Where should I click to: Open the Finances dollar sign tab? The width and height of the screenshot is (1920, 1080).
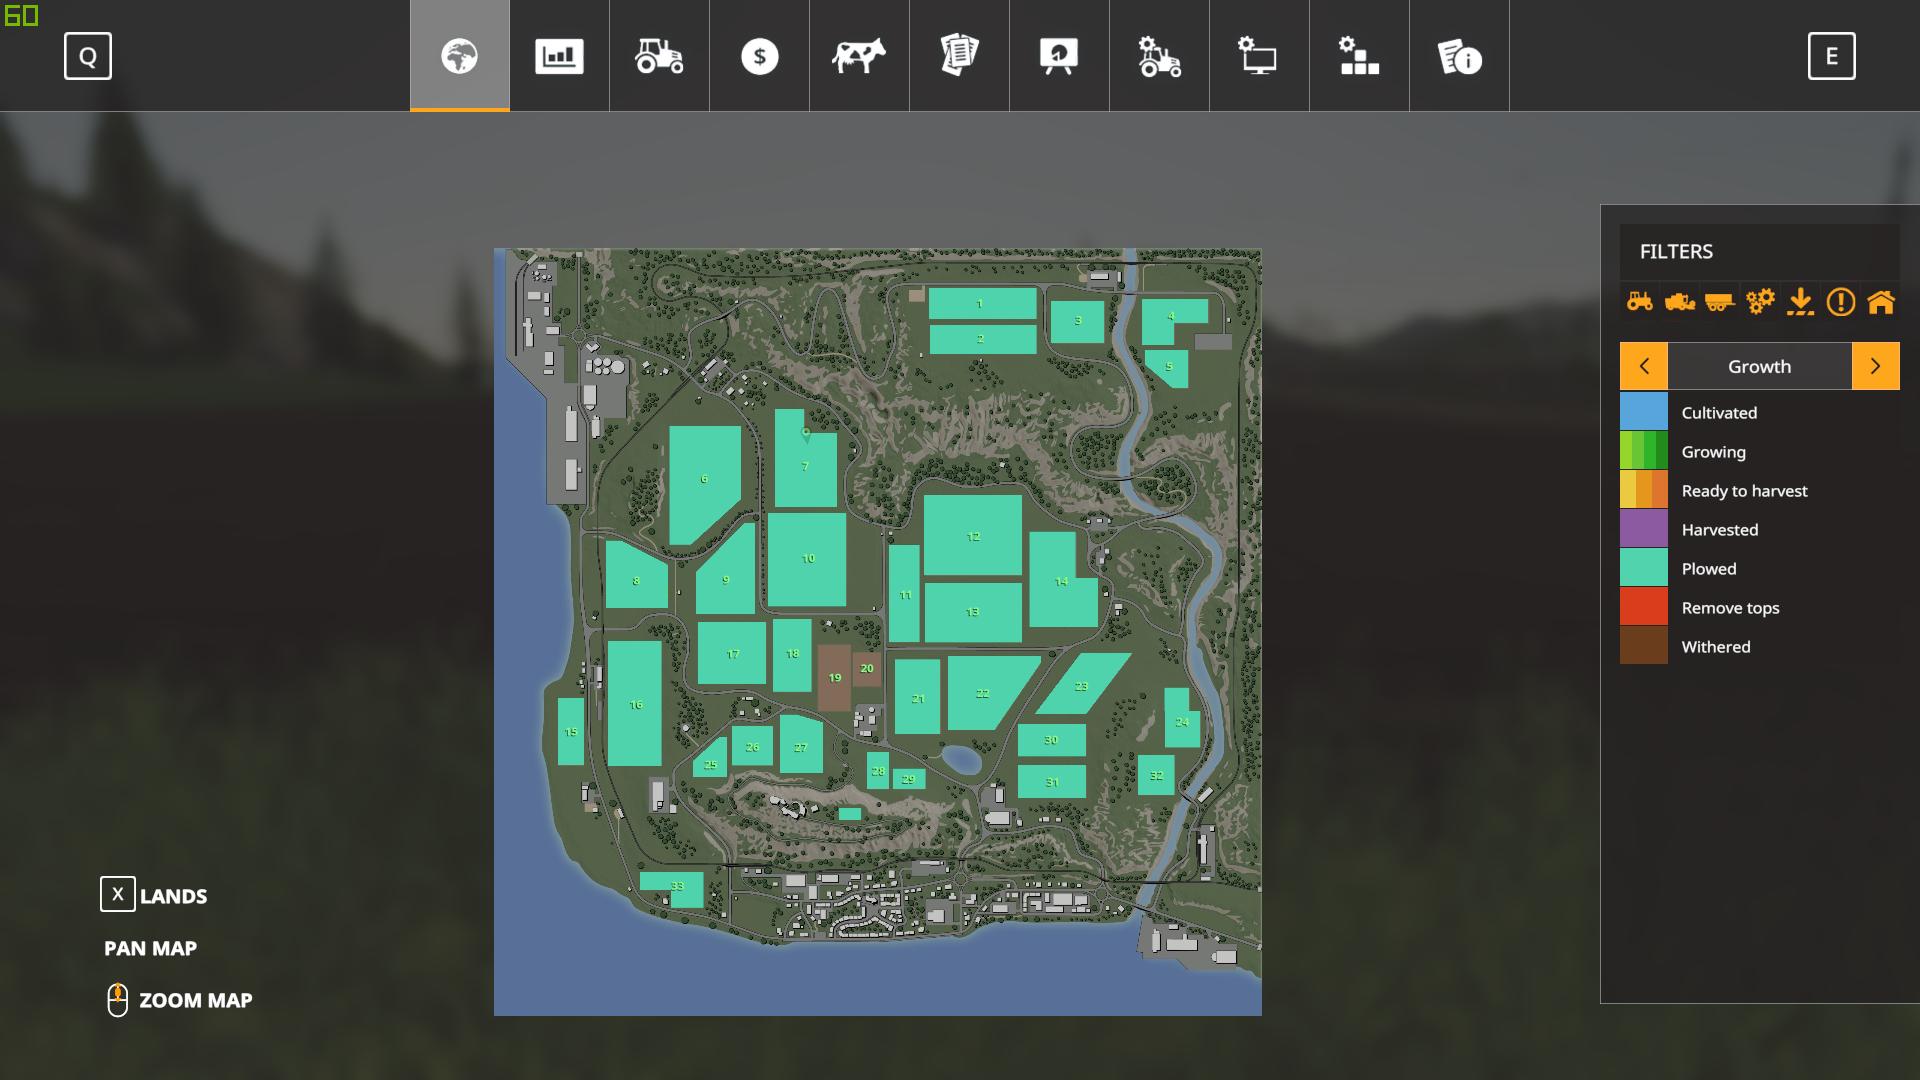(x=759, y=56)
